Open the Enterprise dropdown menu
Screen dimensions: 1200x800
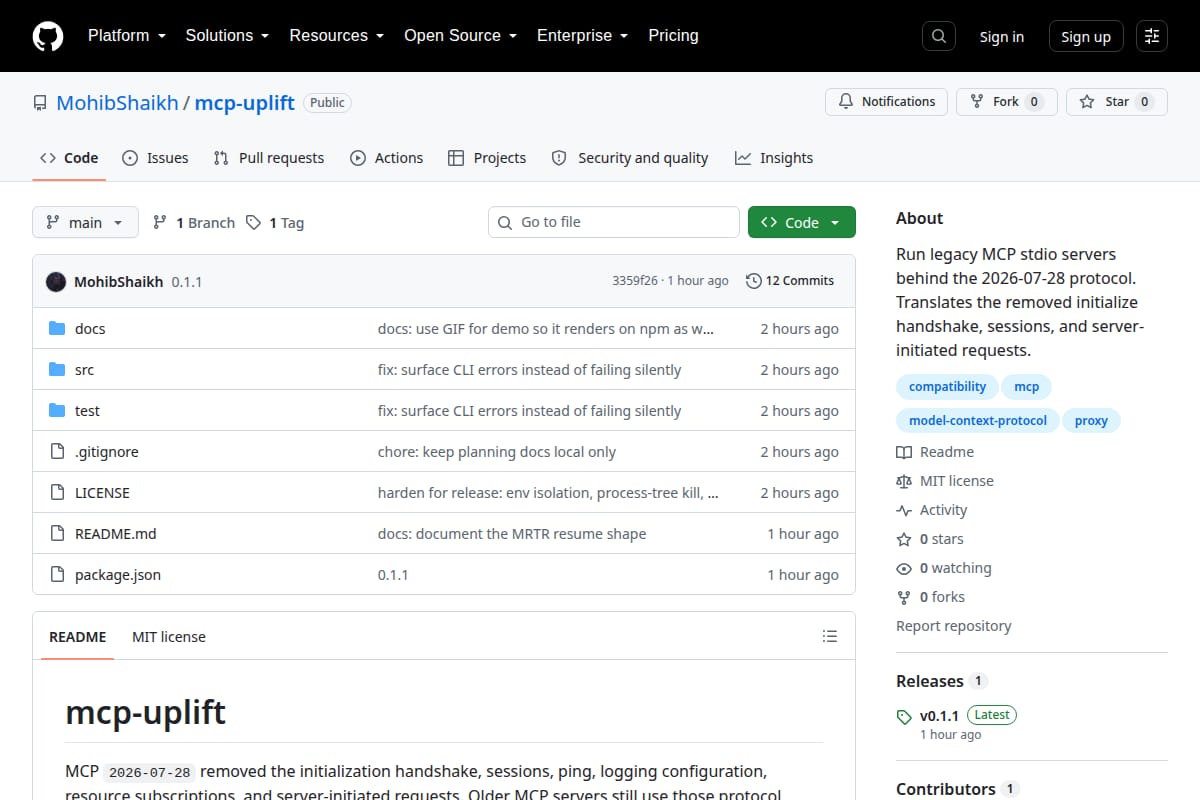click(582, 36)
